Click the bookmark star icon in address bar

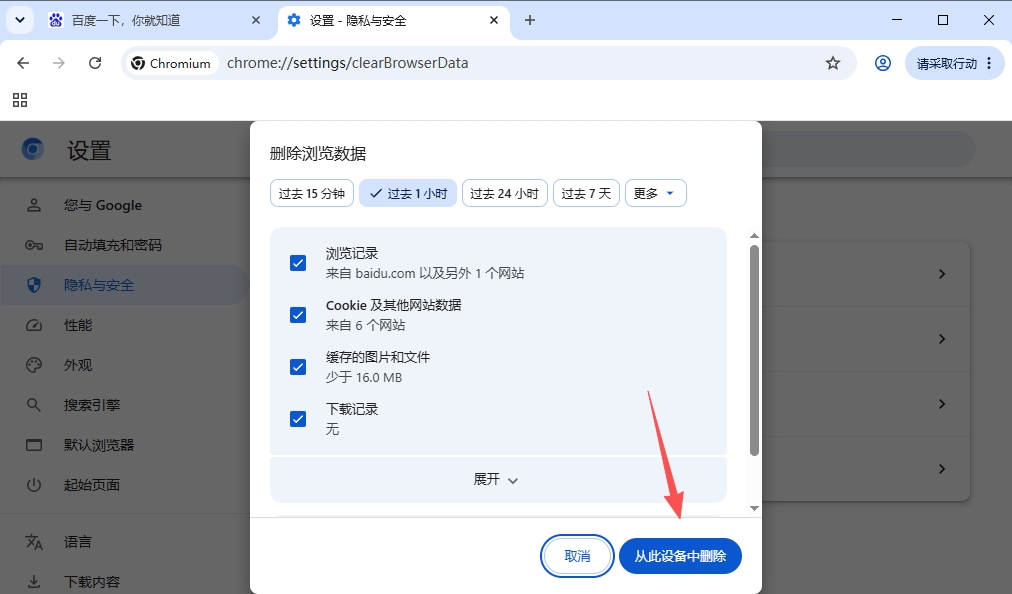833,63
